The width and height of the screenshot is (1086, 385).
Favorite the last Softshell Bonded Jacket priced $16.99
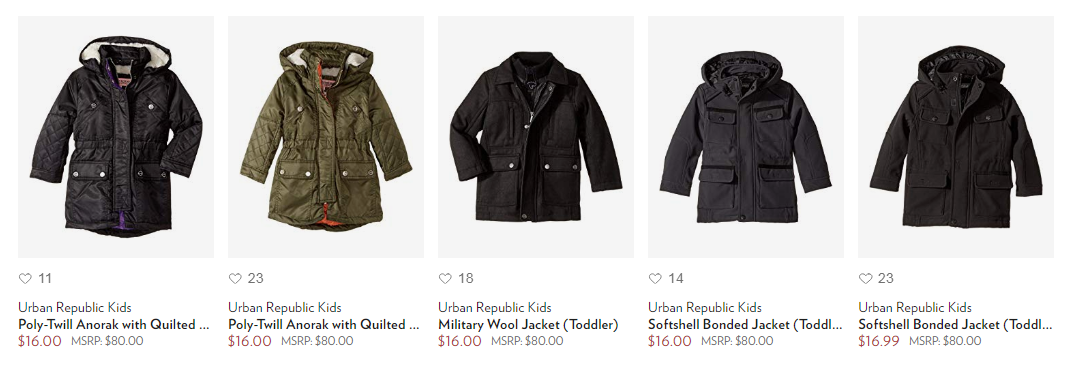[x=865, y=278]
